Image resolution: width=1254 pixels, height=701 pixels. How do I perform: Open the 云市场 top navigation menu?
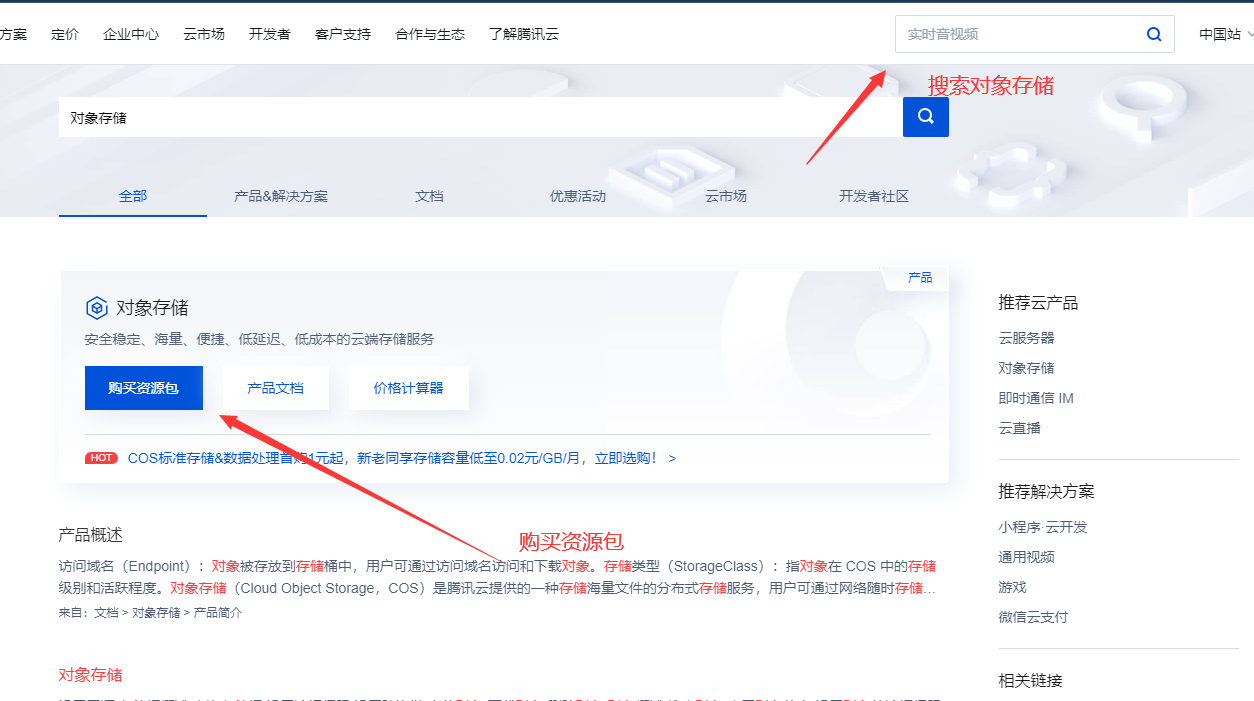tap(204, 34)
